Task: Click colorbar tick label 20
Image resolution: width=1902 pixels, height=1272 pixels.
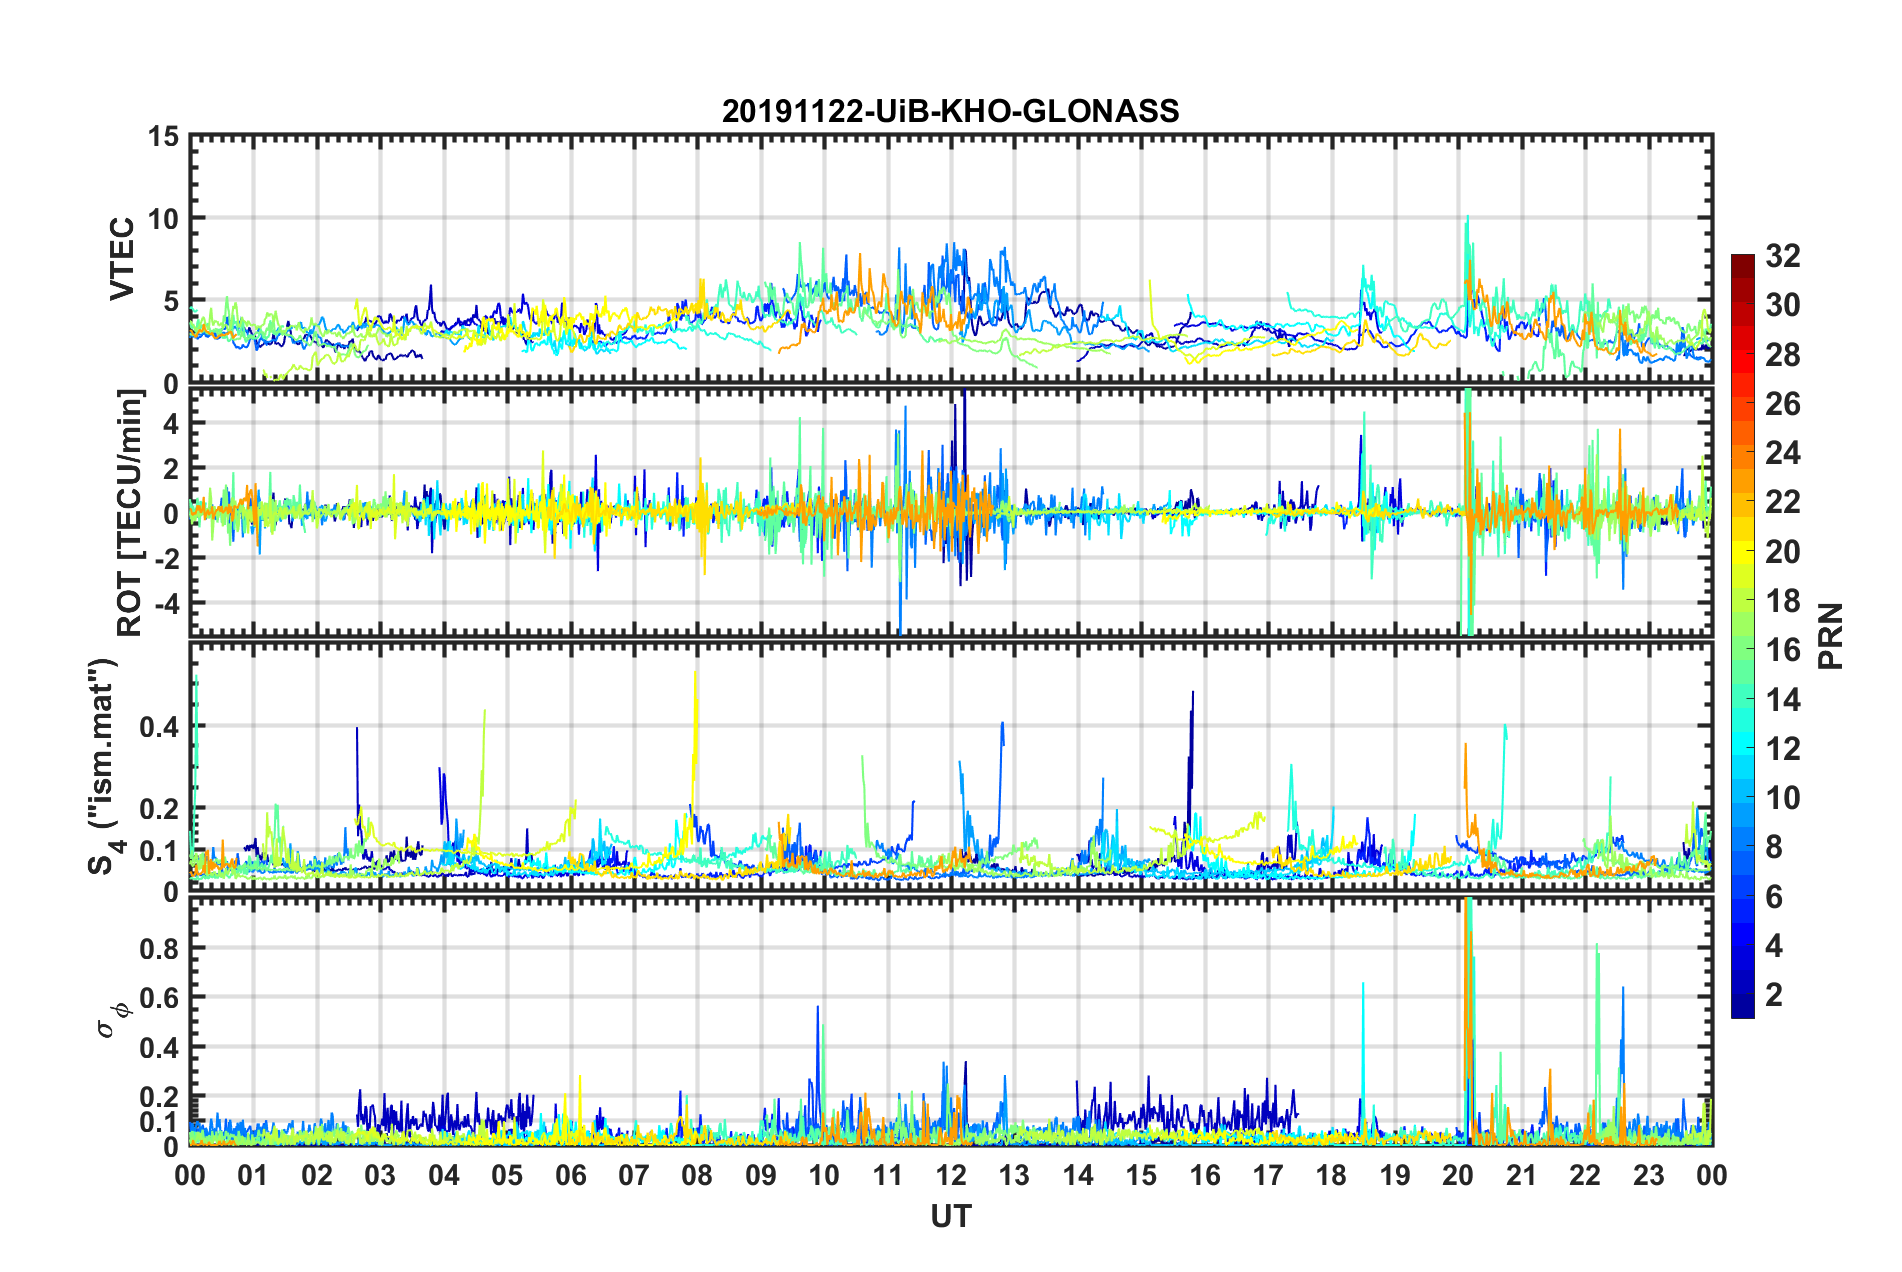Action: click(1782, 552)
